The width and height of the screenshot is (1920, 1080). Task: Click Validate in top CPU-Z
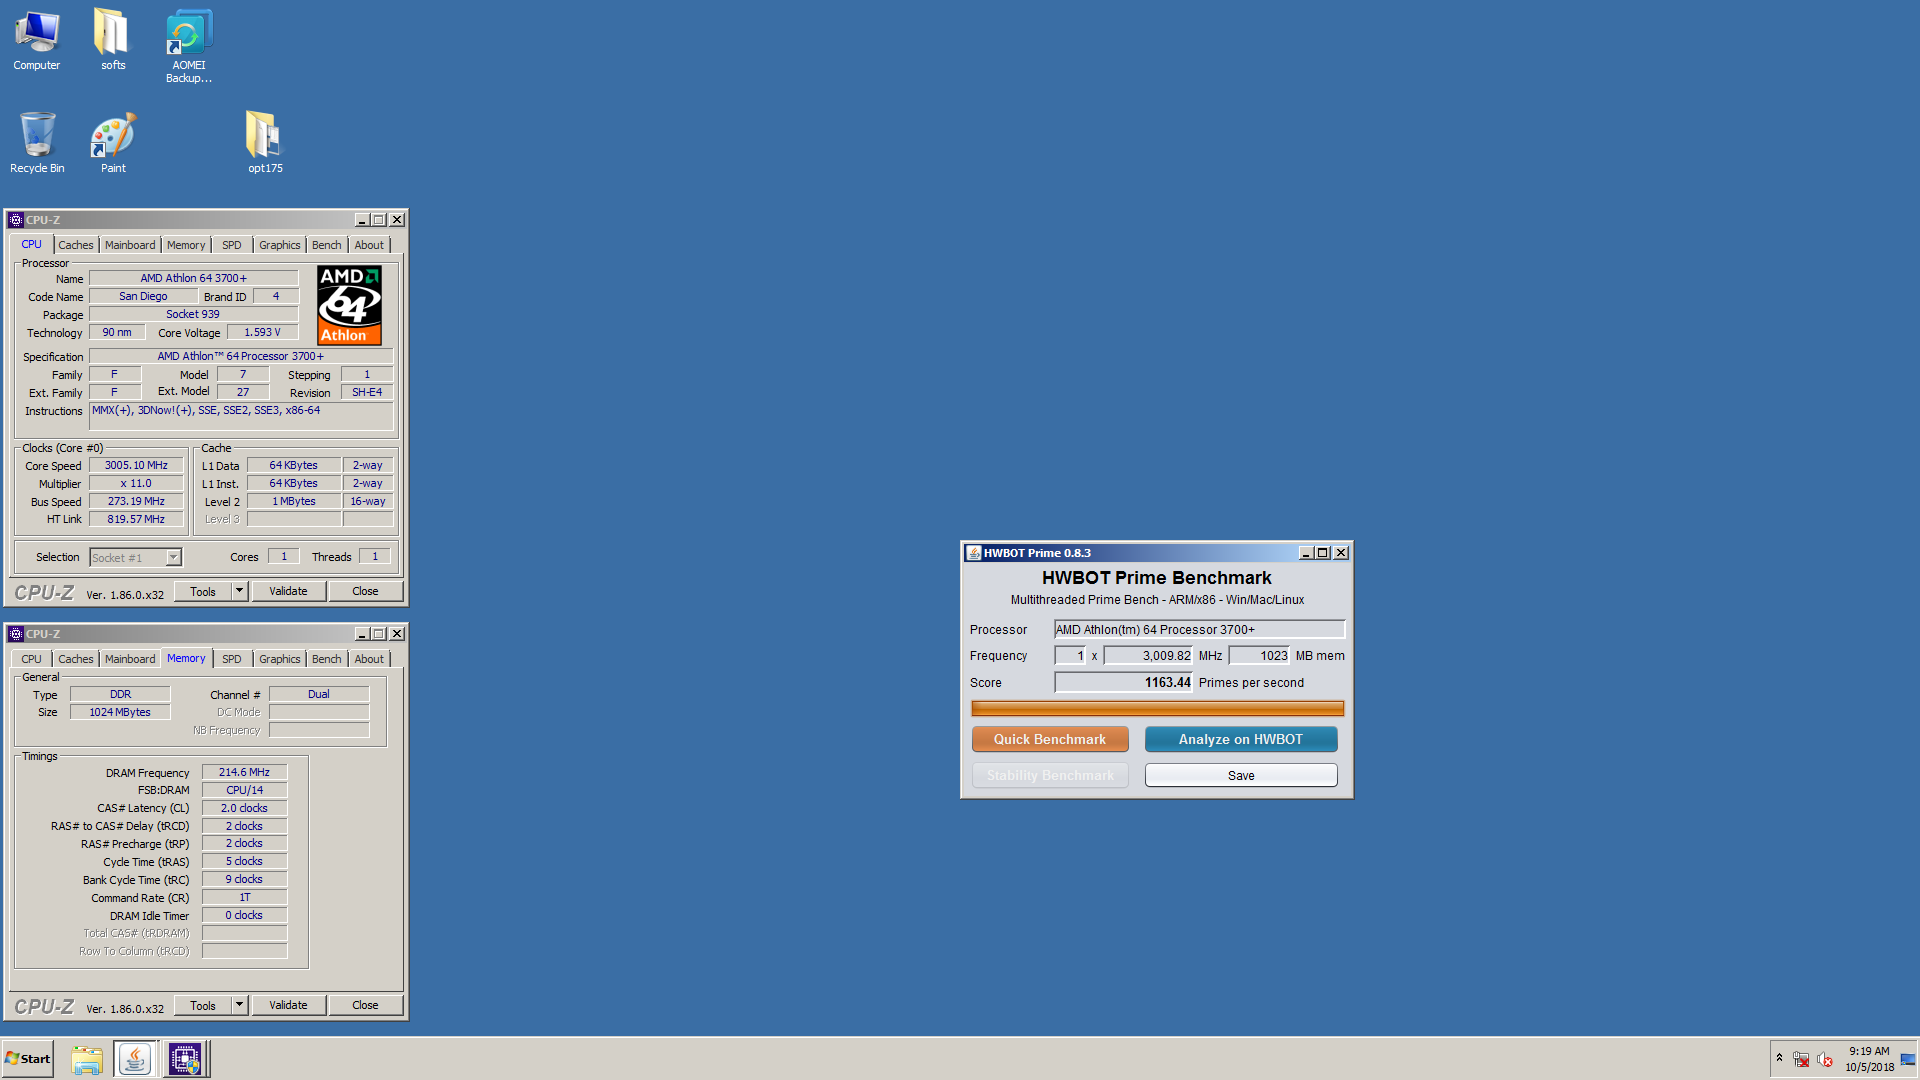coord(288,591)
